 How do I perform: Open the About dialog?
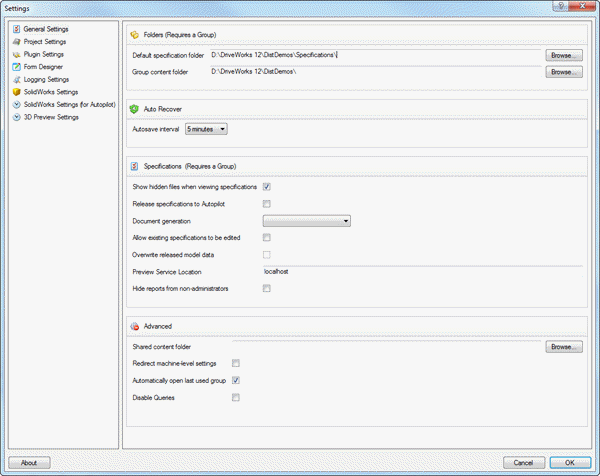tap(29, 463)
